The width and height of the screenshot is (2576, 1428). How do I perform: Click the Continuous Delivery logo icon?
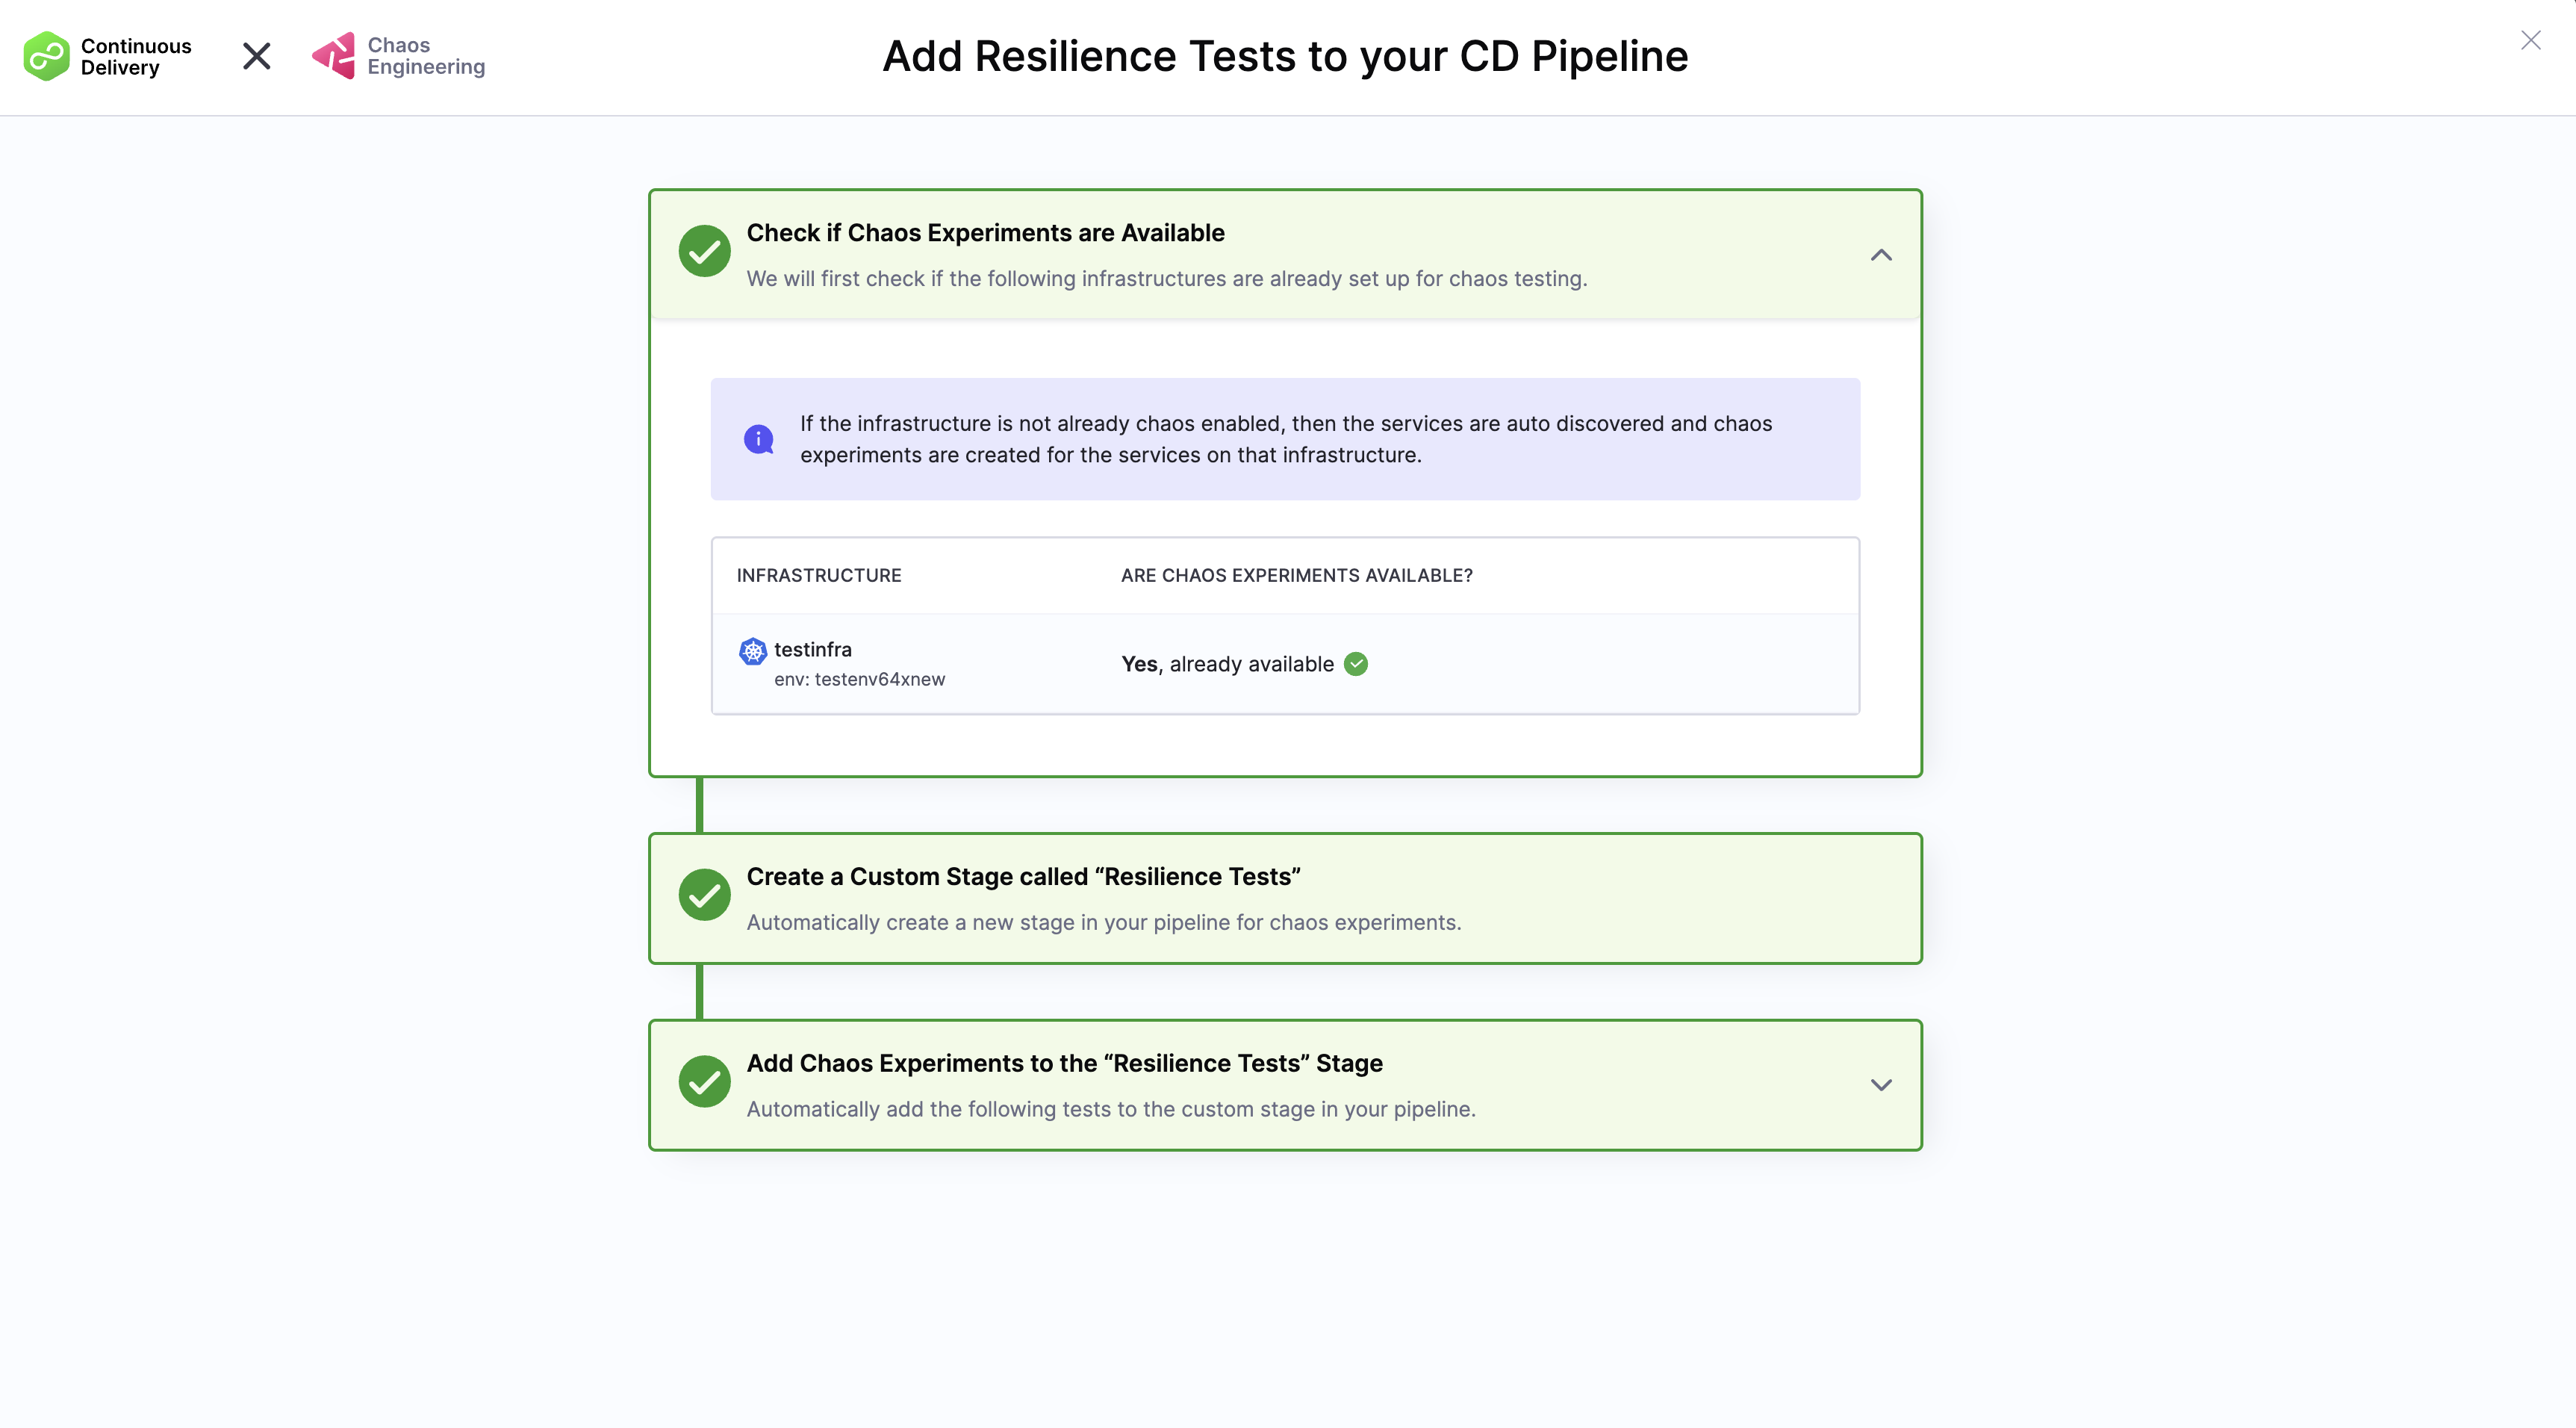46,56
